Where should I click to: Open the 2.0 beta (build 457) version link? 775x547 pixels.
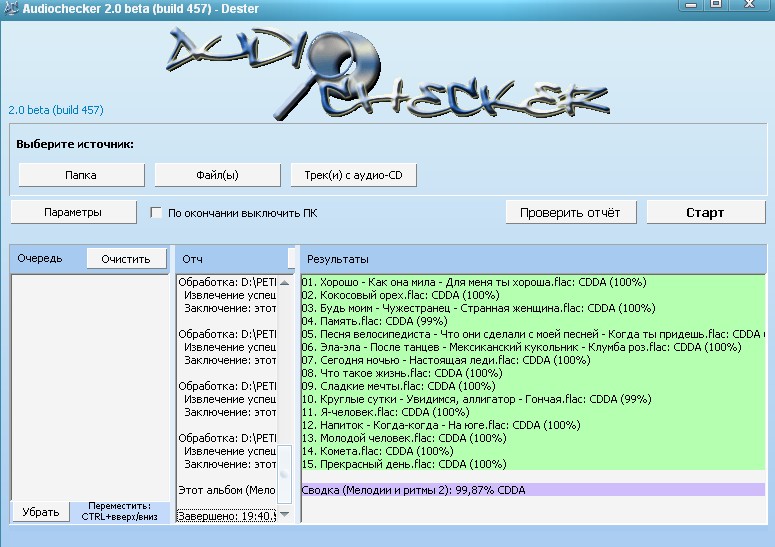(x=56, y=110)
